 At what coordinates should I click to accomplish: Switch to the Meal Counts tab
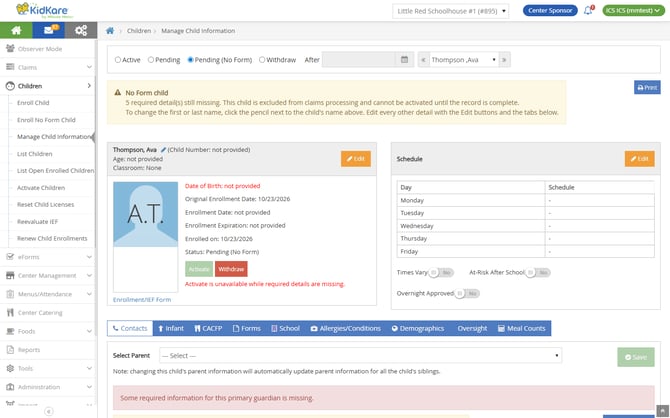point(522,328)
